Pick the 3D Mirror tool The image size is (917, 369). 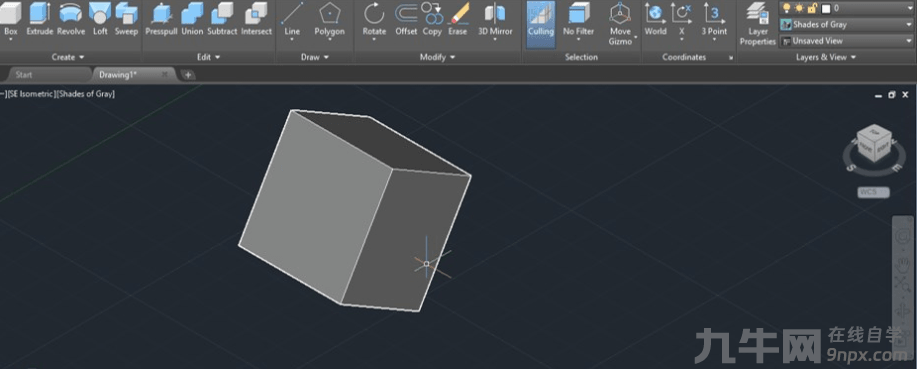tap(495, 21)
